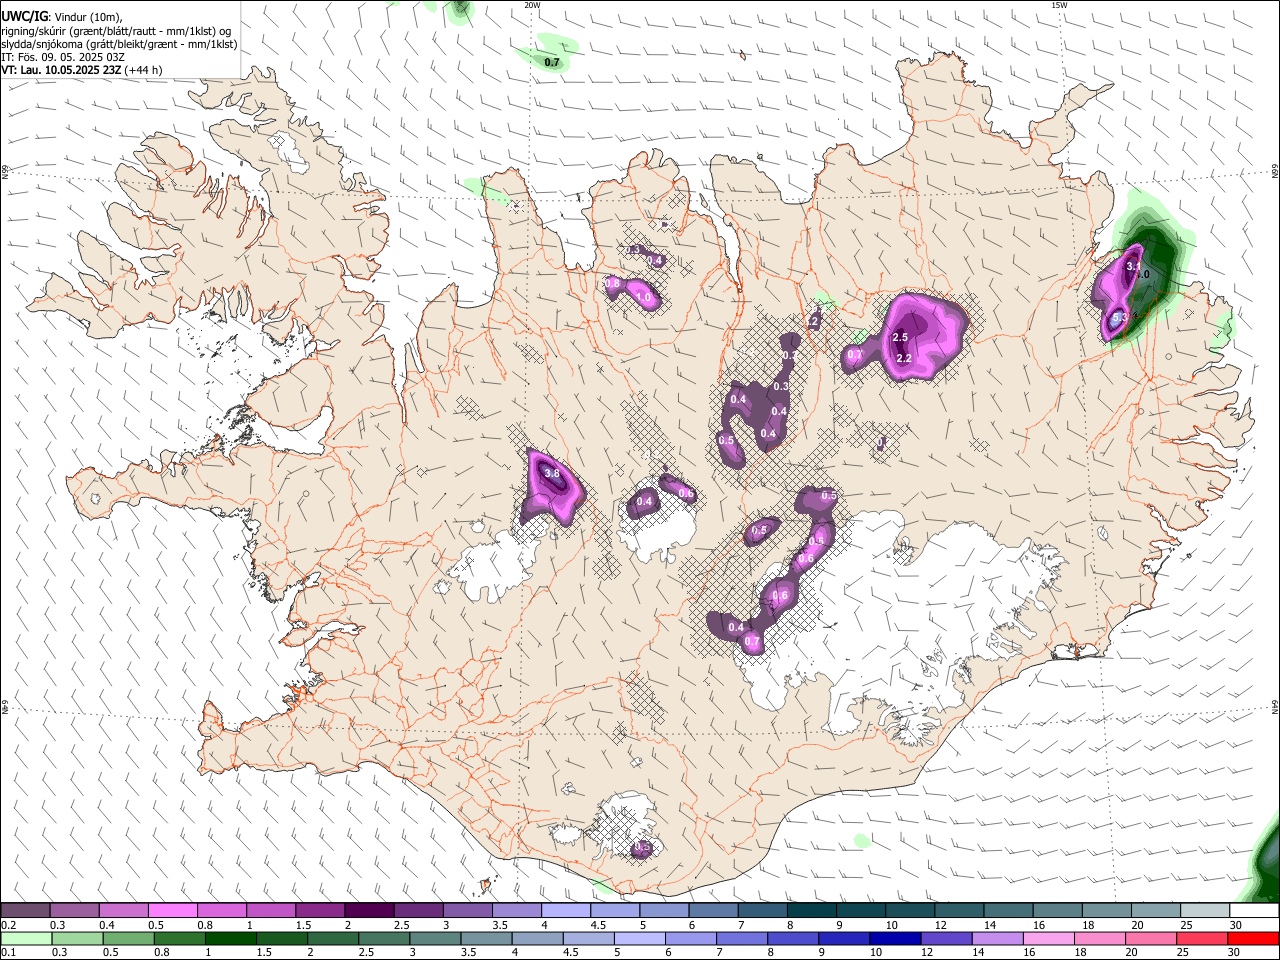Click the 'UWC/IG: Vindur (10m)' title line
1280x960 pixels.
point(62,18)
